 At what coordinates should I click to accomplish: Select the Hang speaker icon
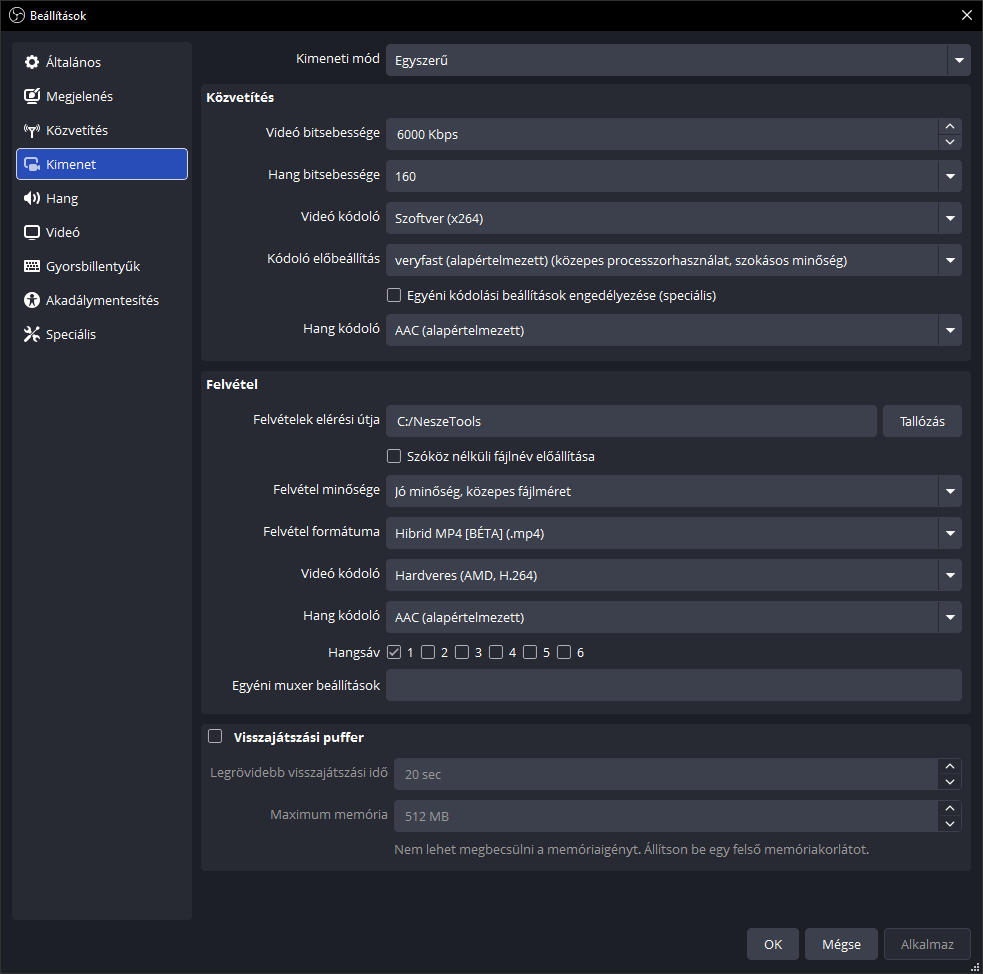tap(31, 198)
